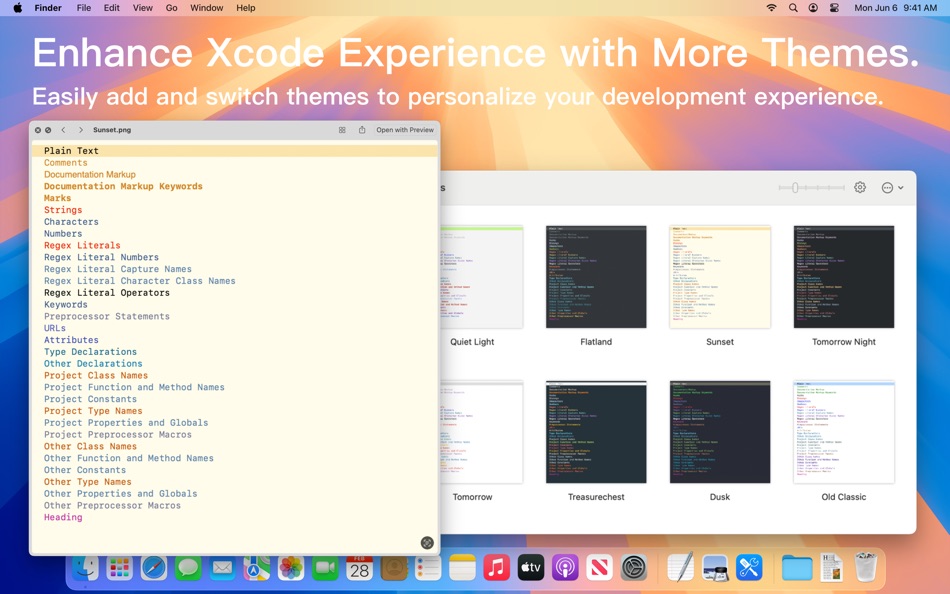Screen dimensions: 950x594
Task: Open Preview from the Dock
Action: (715, 568)
